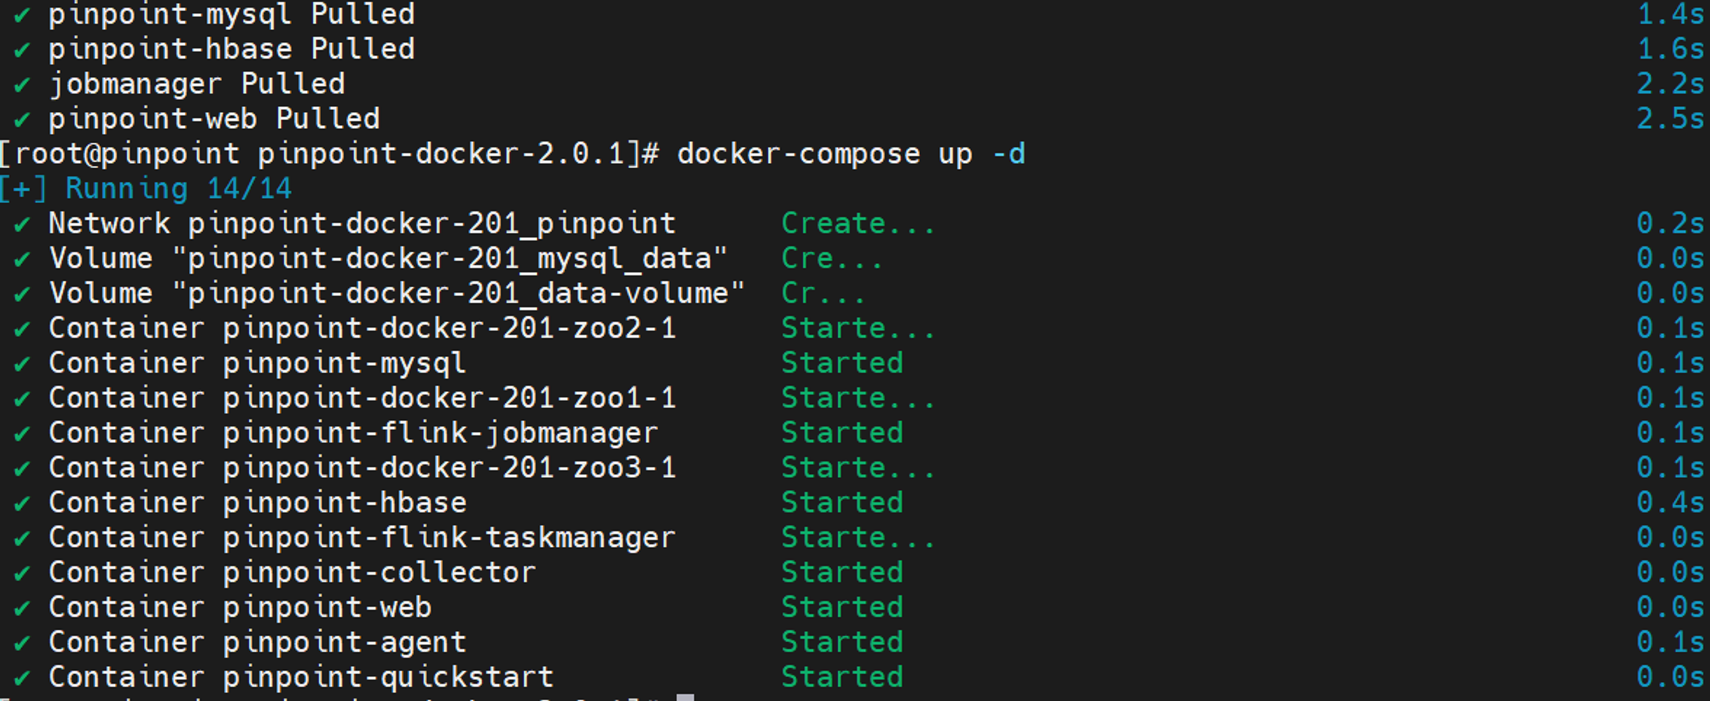Click the checkmark next to Container pinpoint-web

pos(21,609)
